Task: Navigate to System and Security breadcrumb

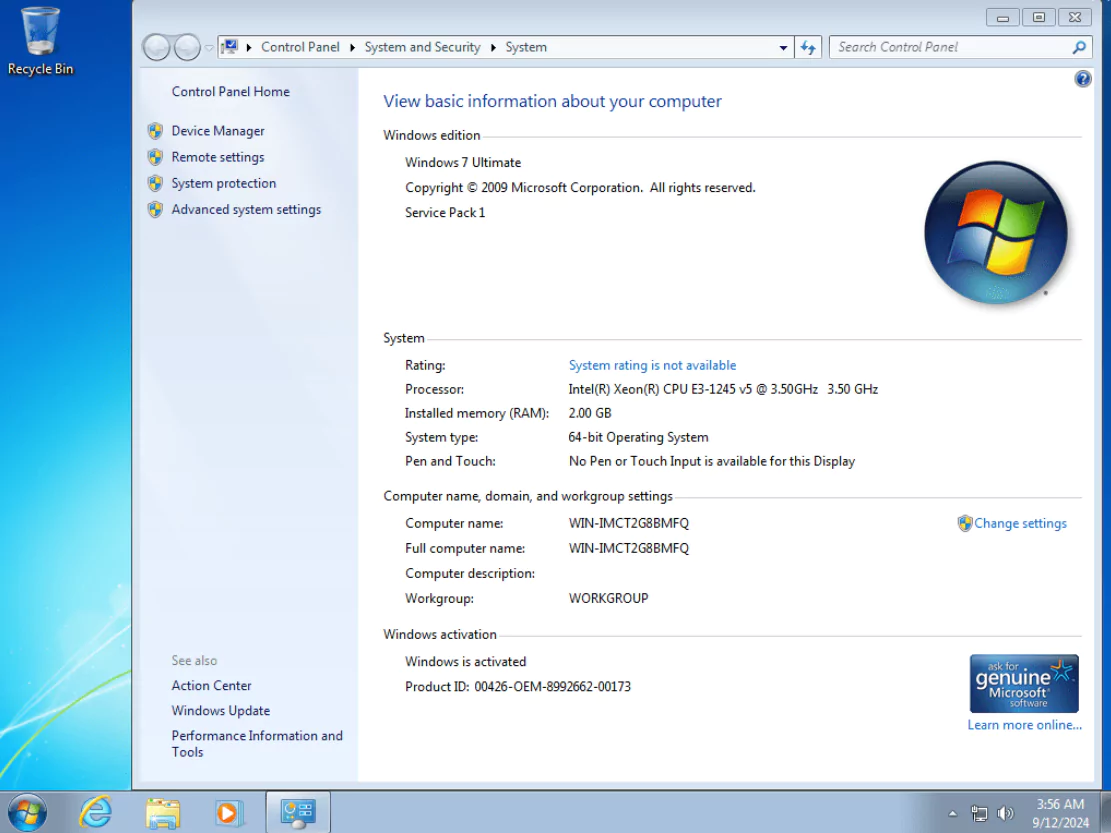Action: click(422, 47)
